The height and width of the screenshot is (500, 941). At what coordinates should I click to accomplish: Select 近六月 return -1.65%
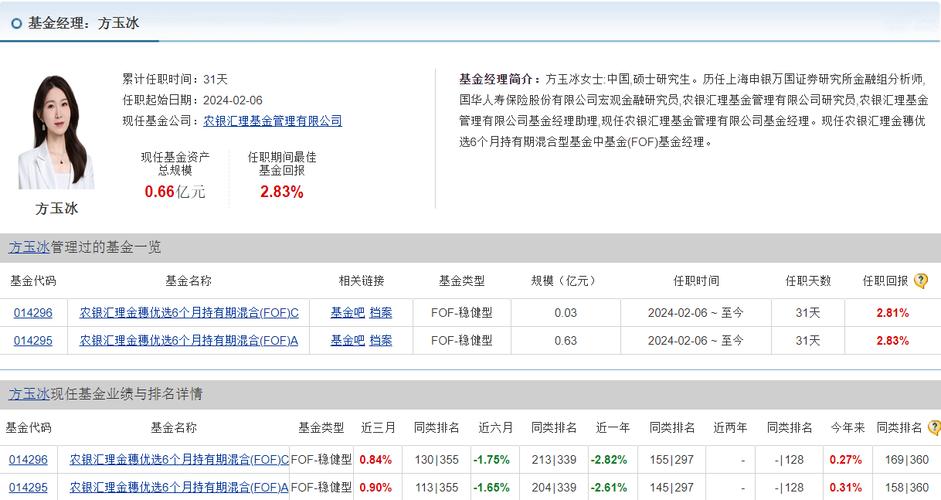click(492, 487)
